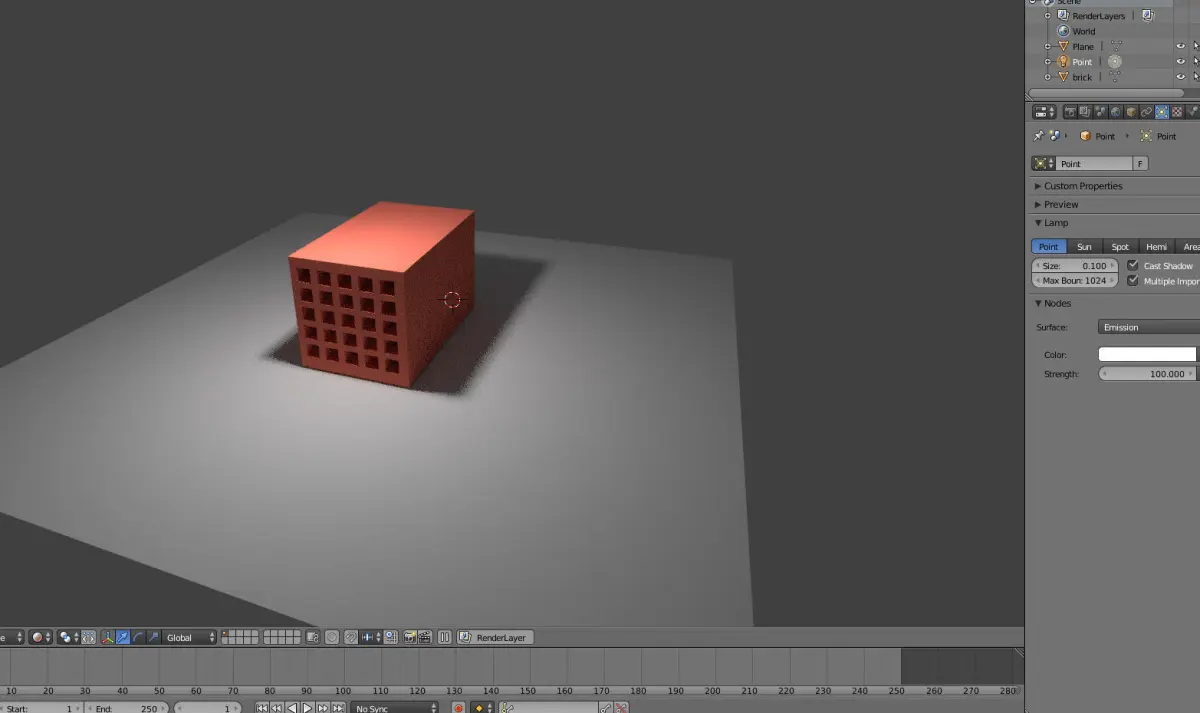Click the orange cube Point object breadcrumb

[x=1086, y=136]
